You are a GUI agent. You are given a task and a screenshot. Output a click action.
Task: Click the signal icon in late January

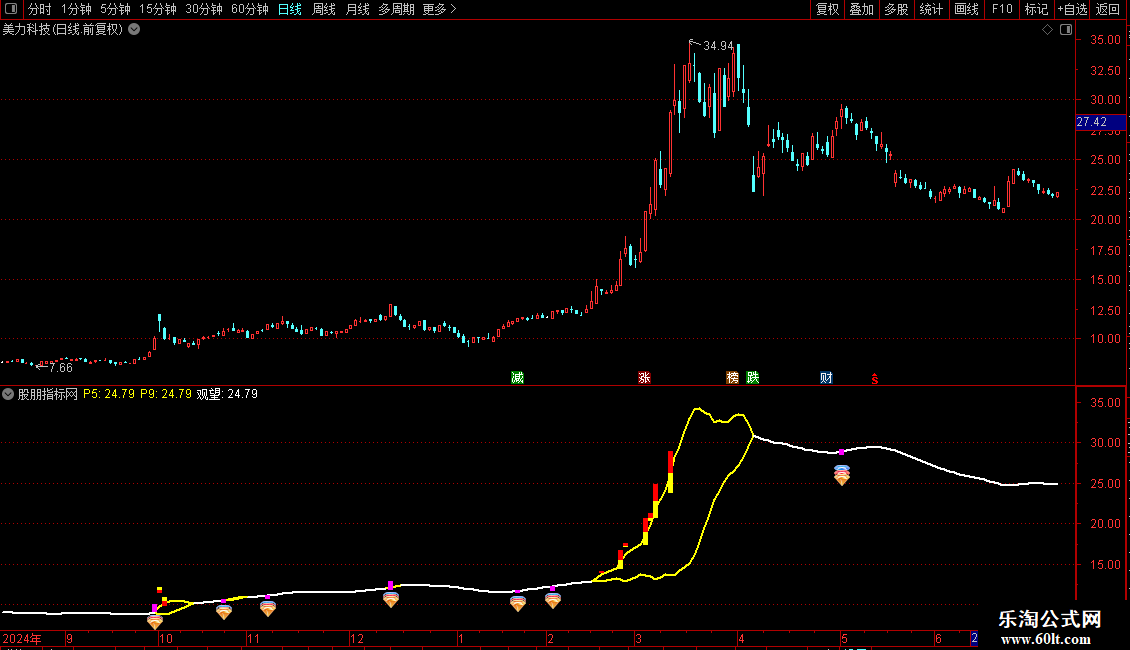[x=517, y=604]
